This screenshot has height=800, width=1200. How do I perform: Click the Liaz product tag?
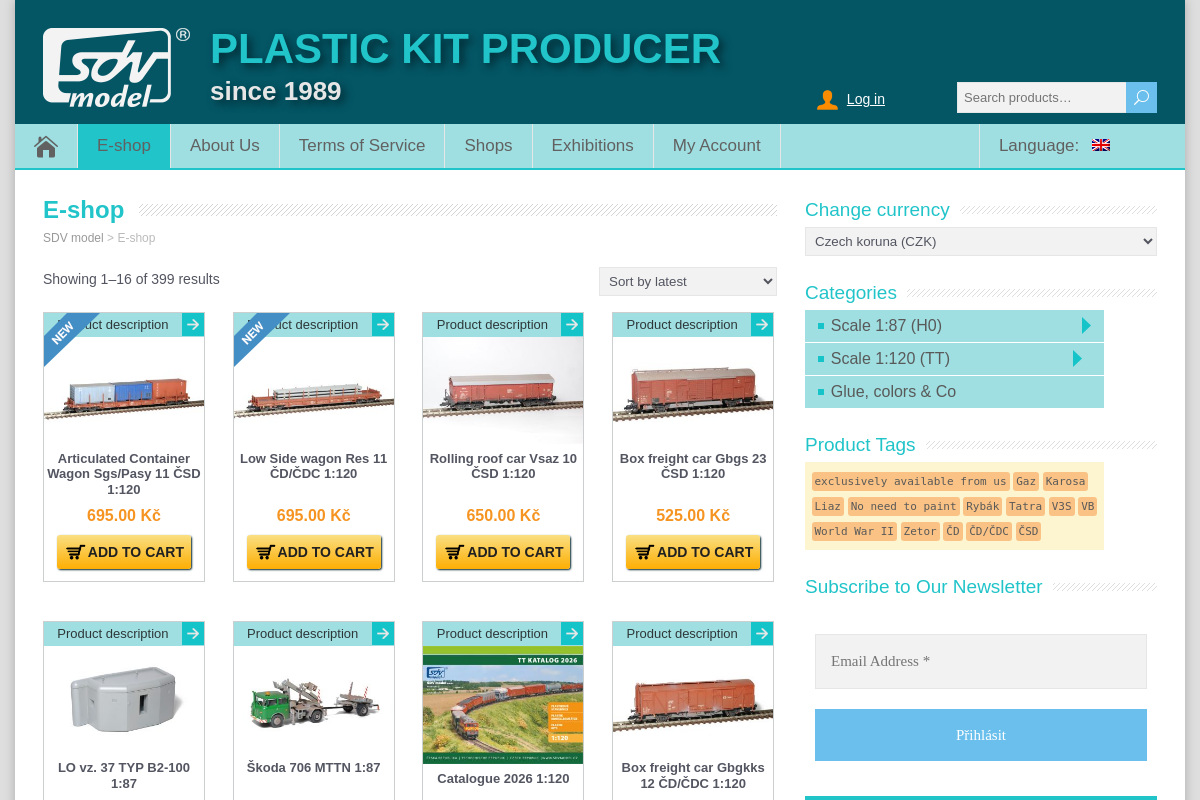(x=828, y=506)
